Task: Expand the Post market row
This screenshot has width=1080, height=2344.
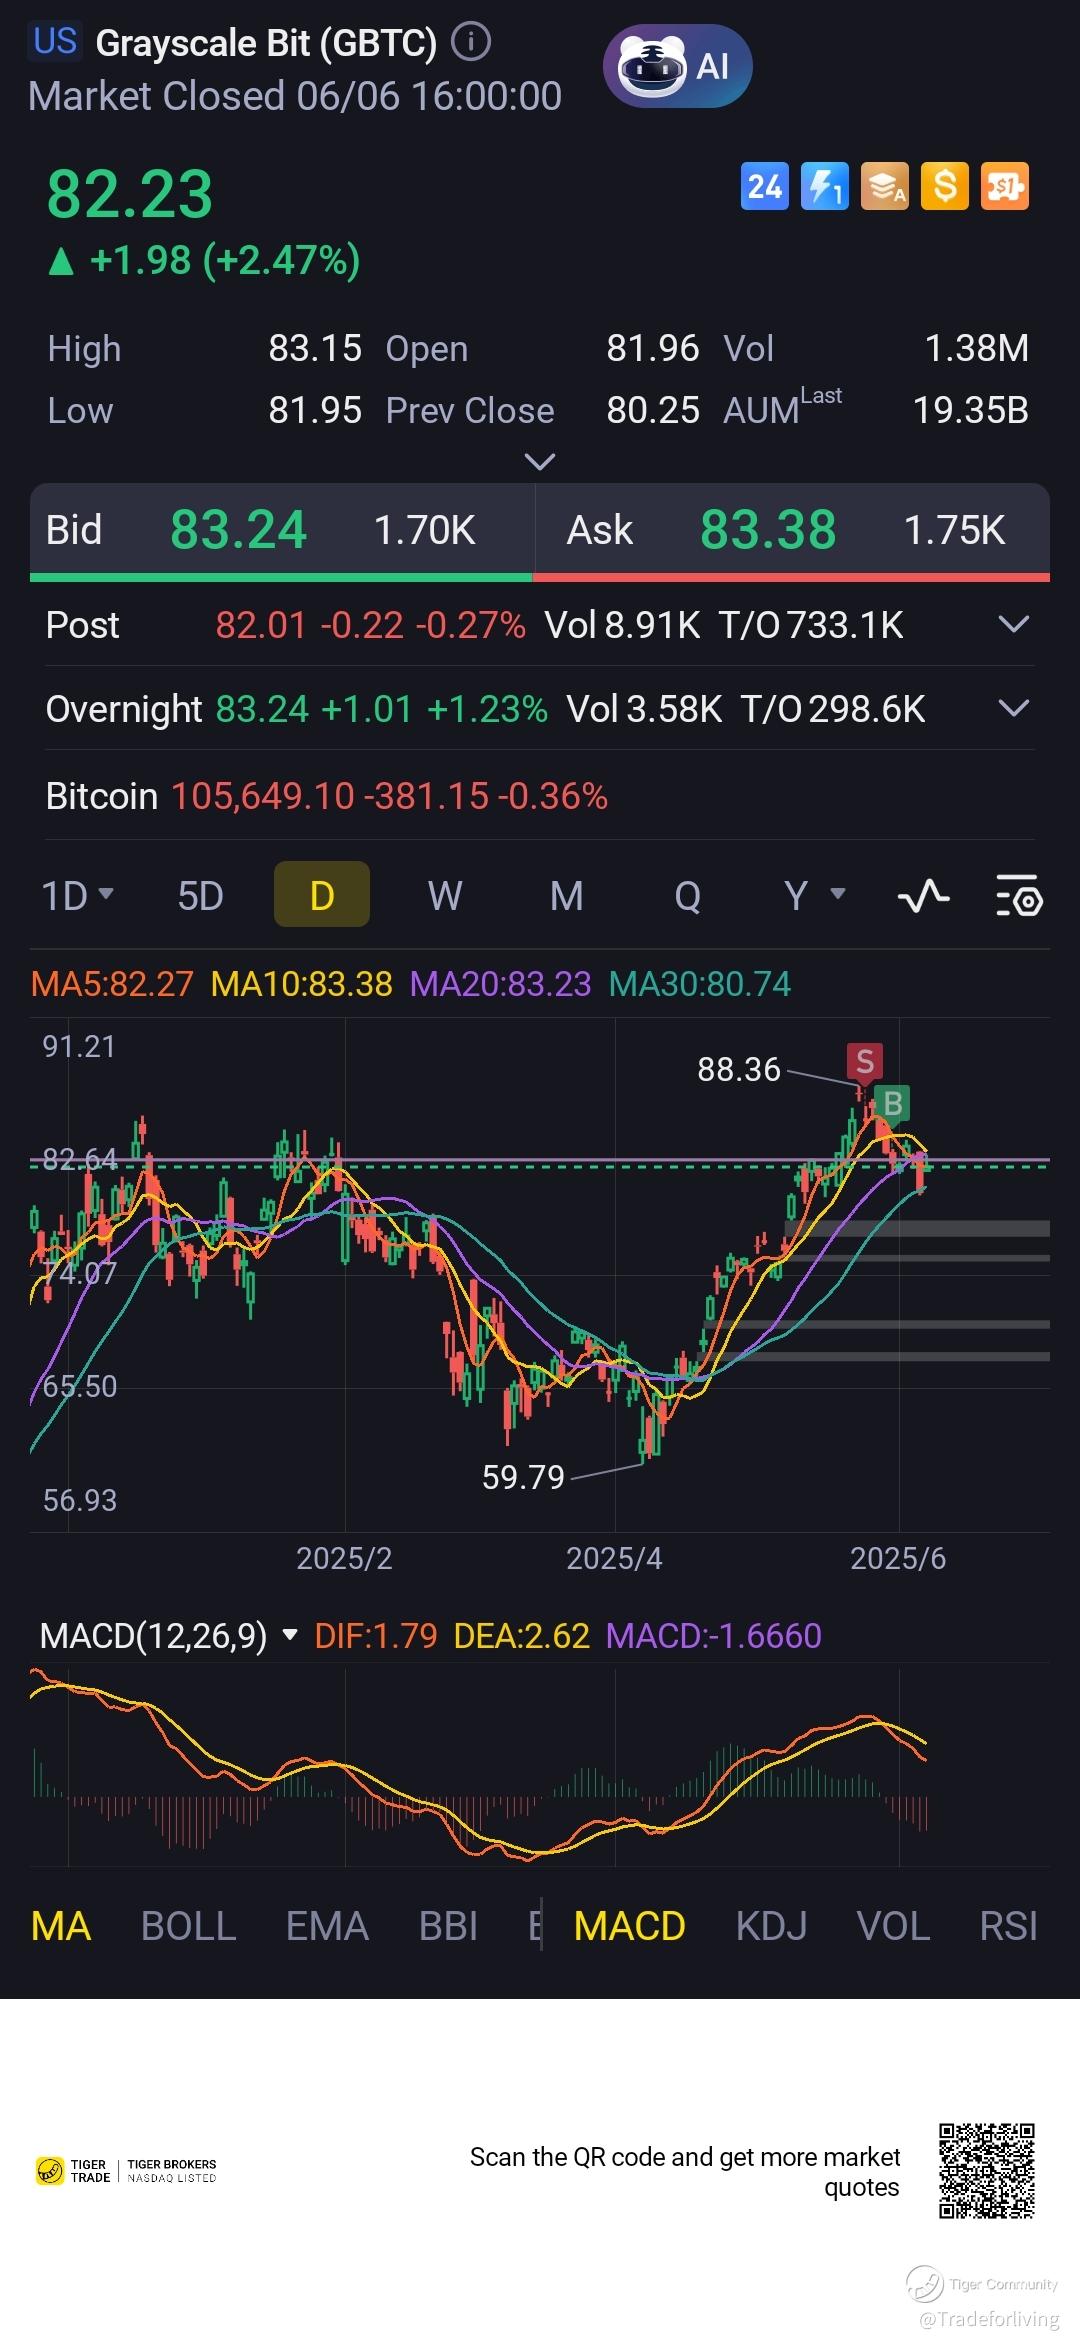Action: coord(1014,625)
